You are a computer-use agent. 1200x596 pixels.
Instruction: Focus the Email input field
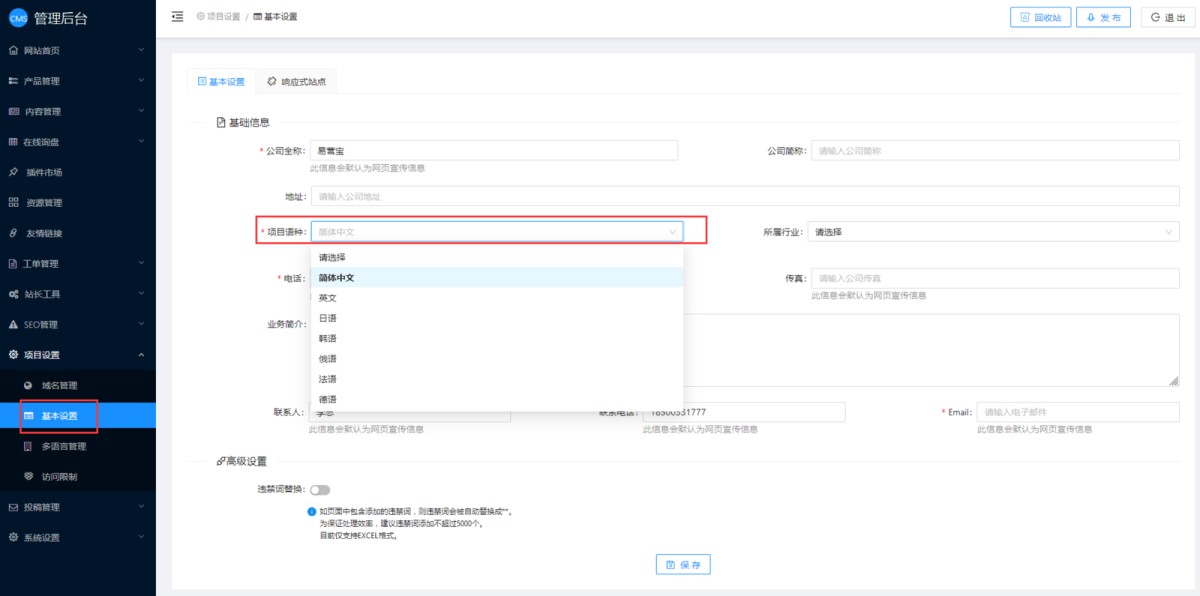pyautogui.click(x=1078, y=412)
